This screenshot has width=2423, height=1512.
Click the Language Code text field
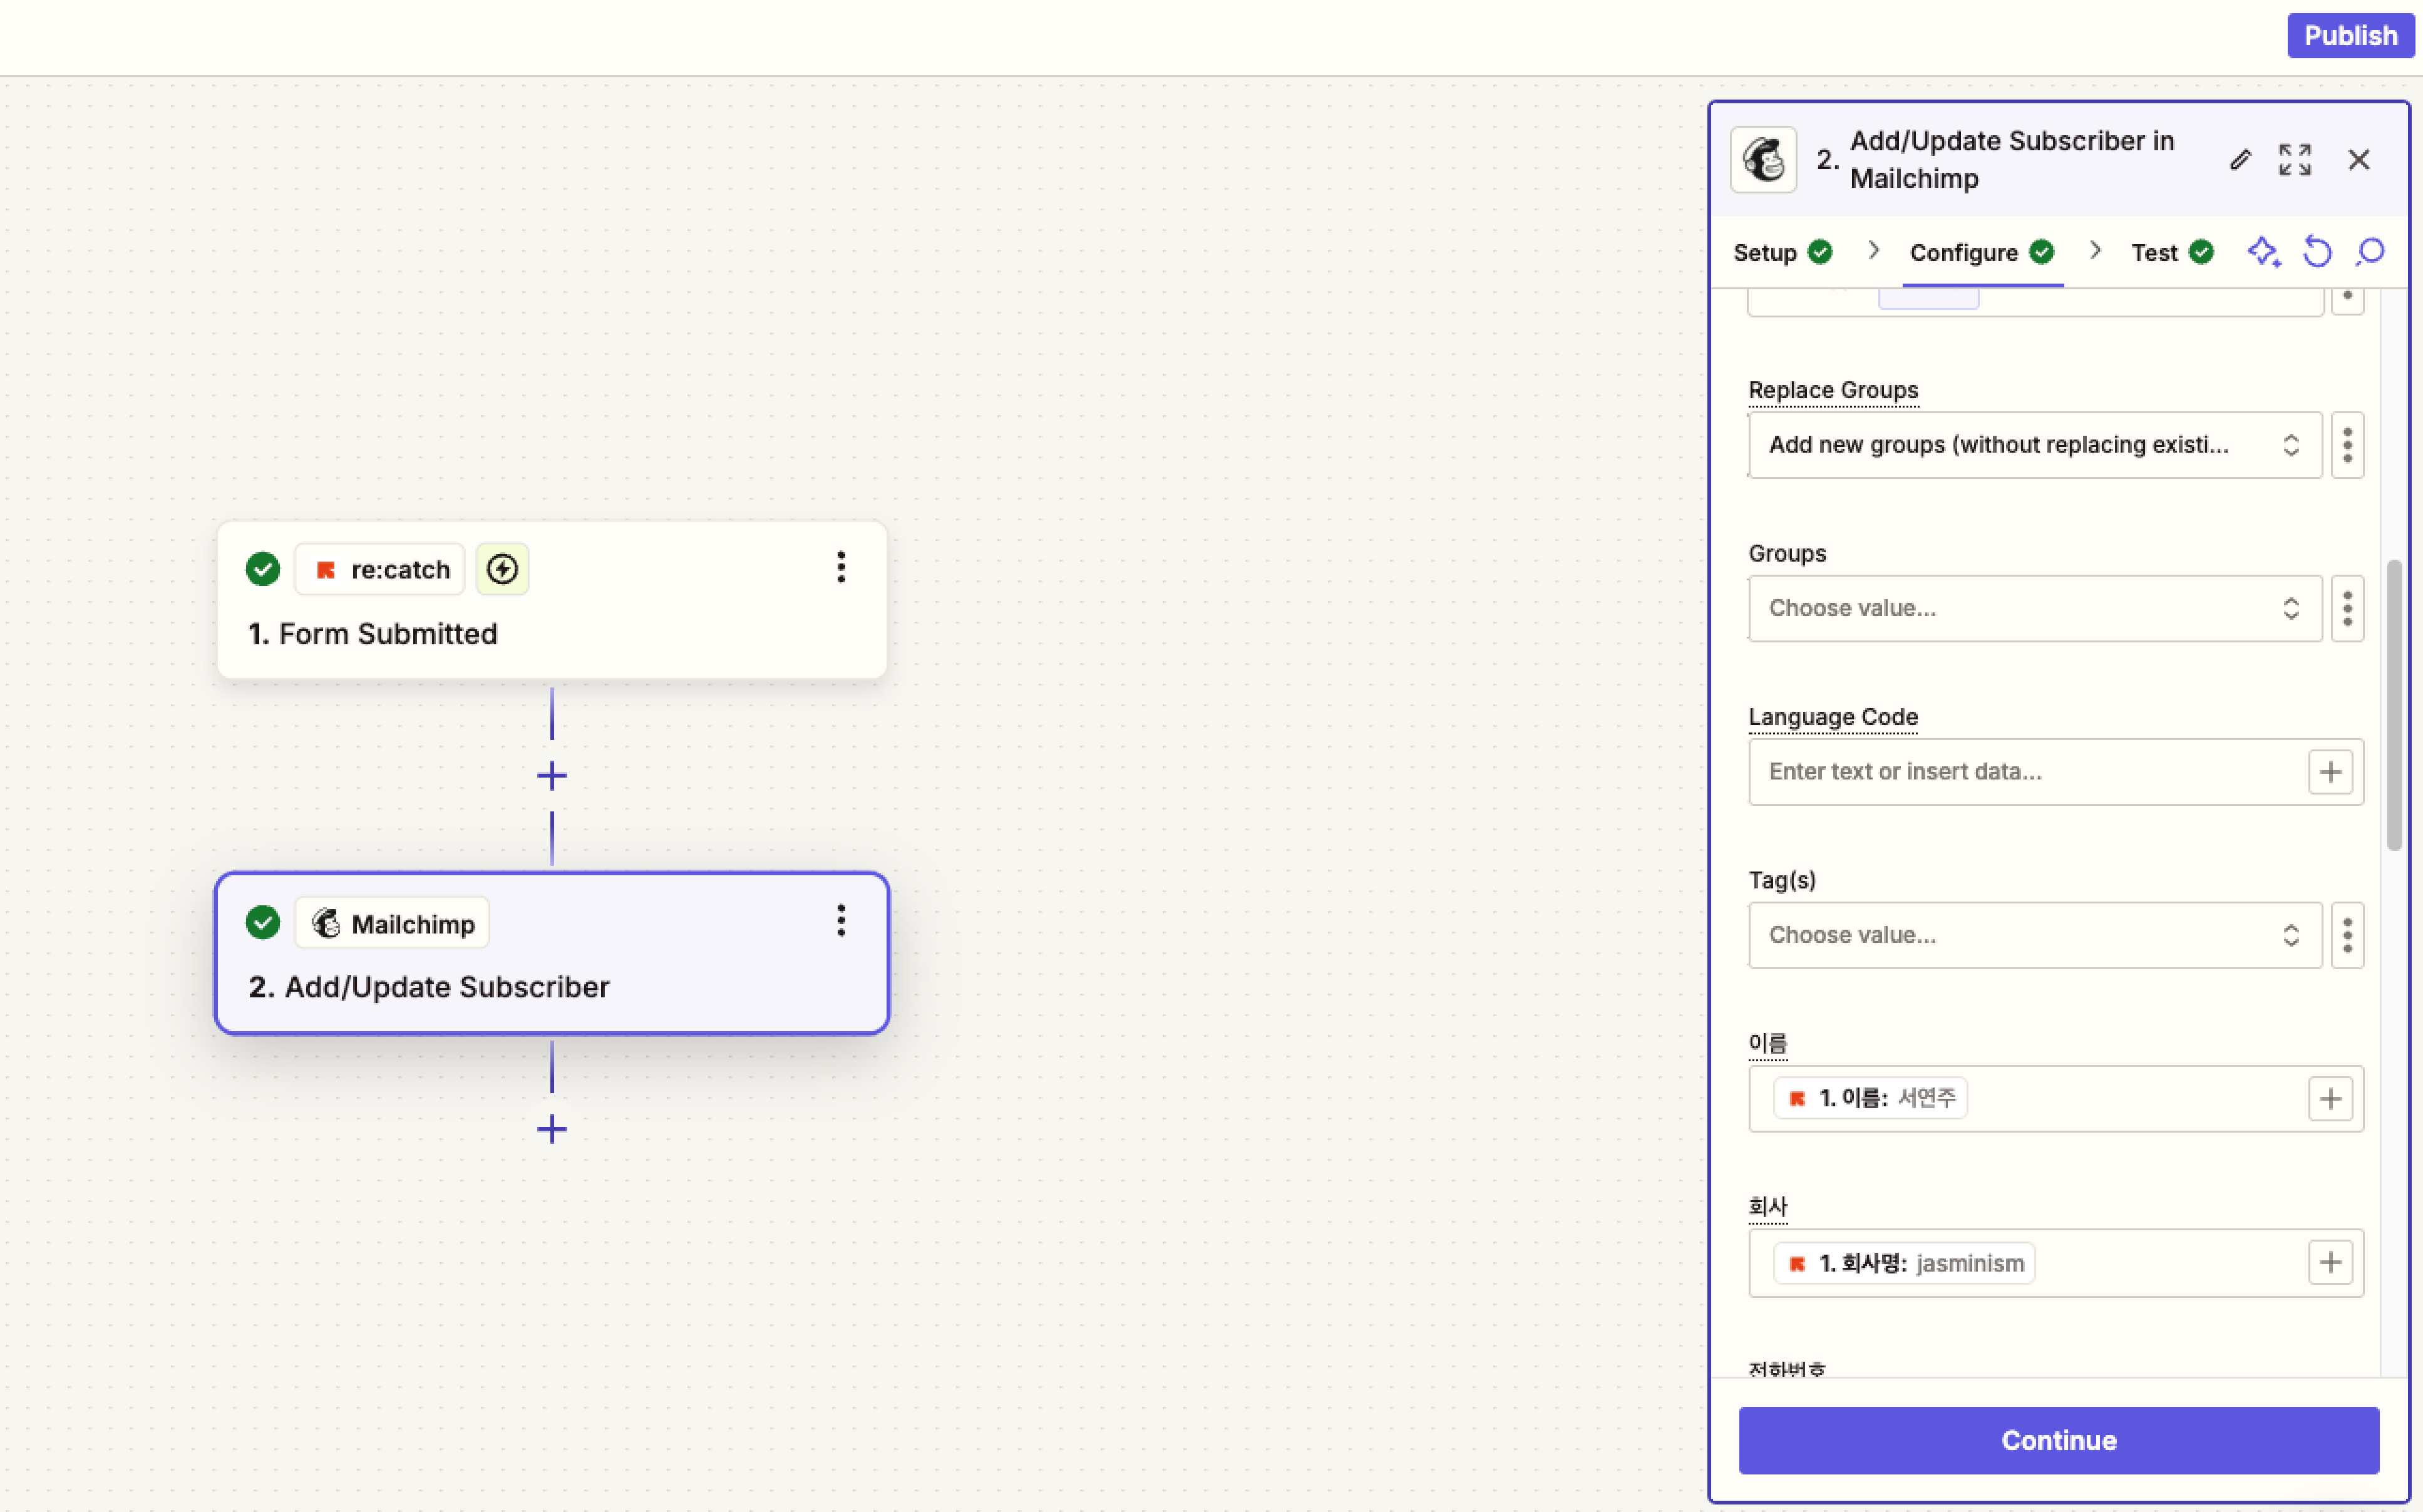[2024, 772]
